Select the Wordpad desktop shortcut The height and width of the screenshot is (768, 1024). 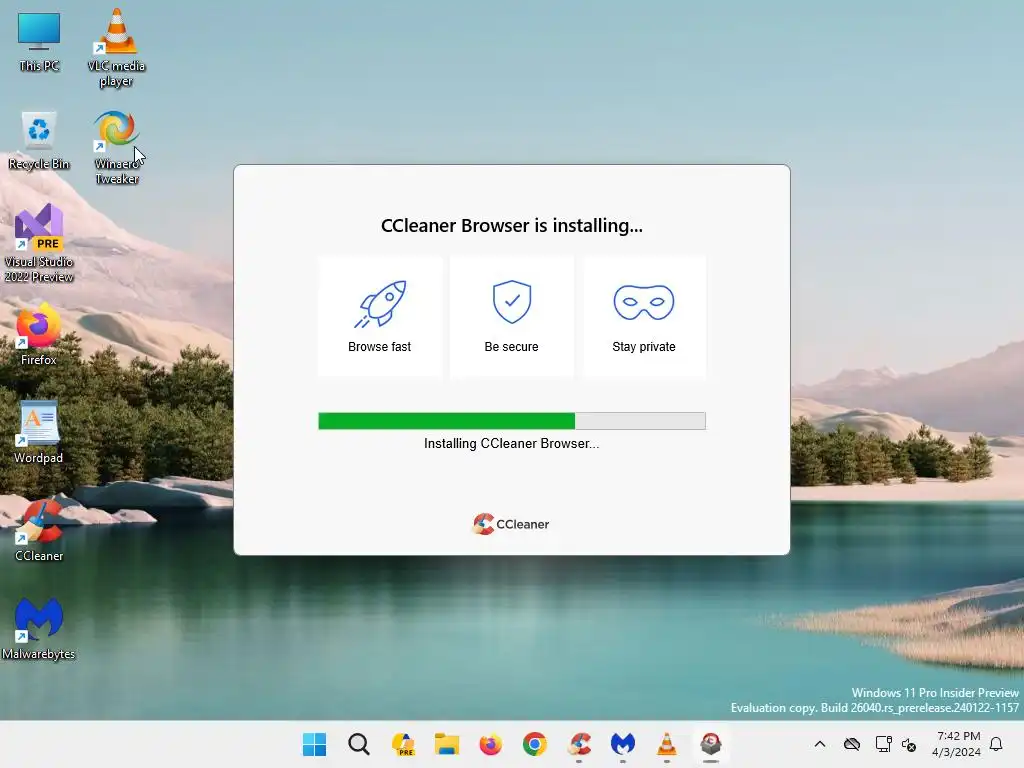point(39,432)
